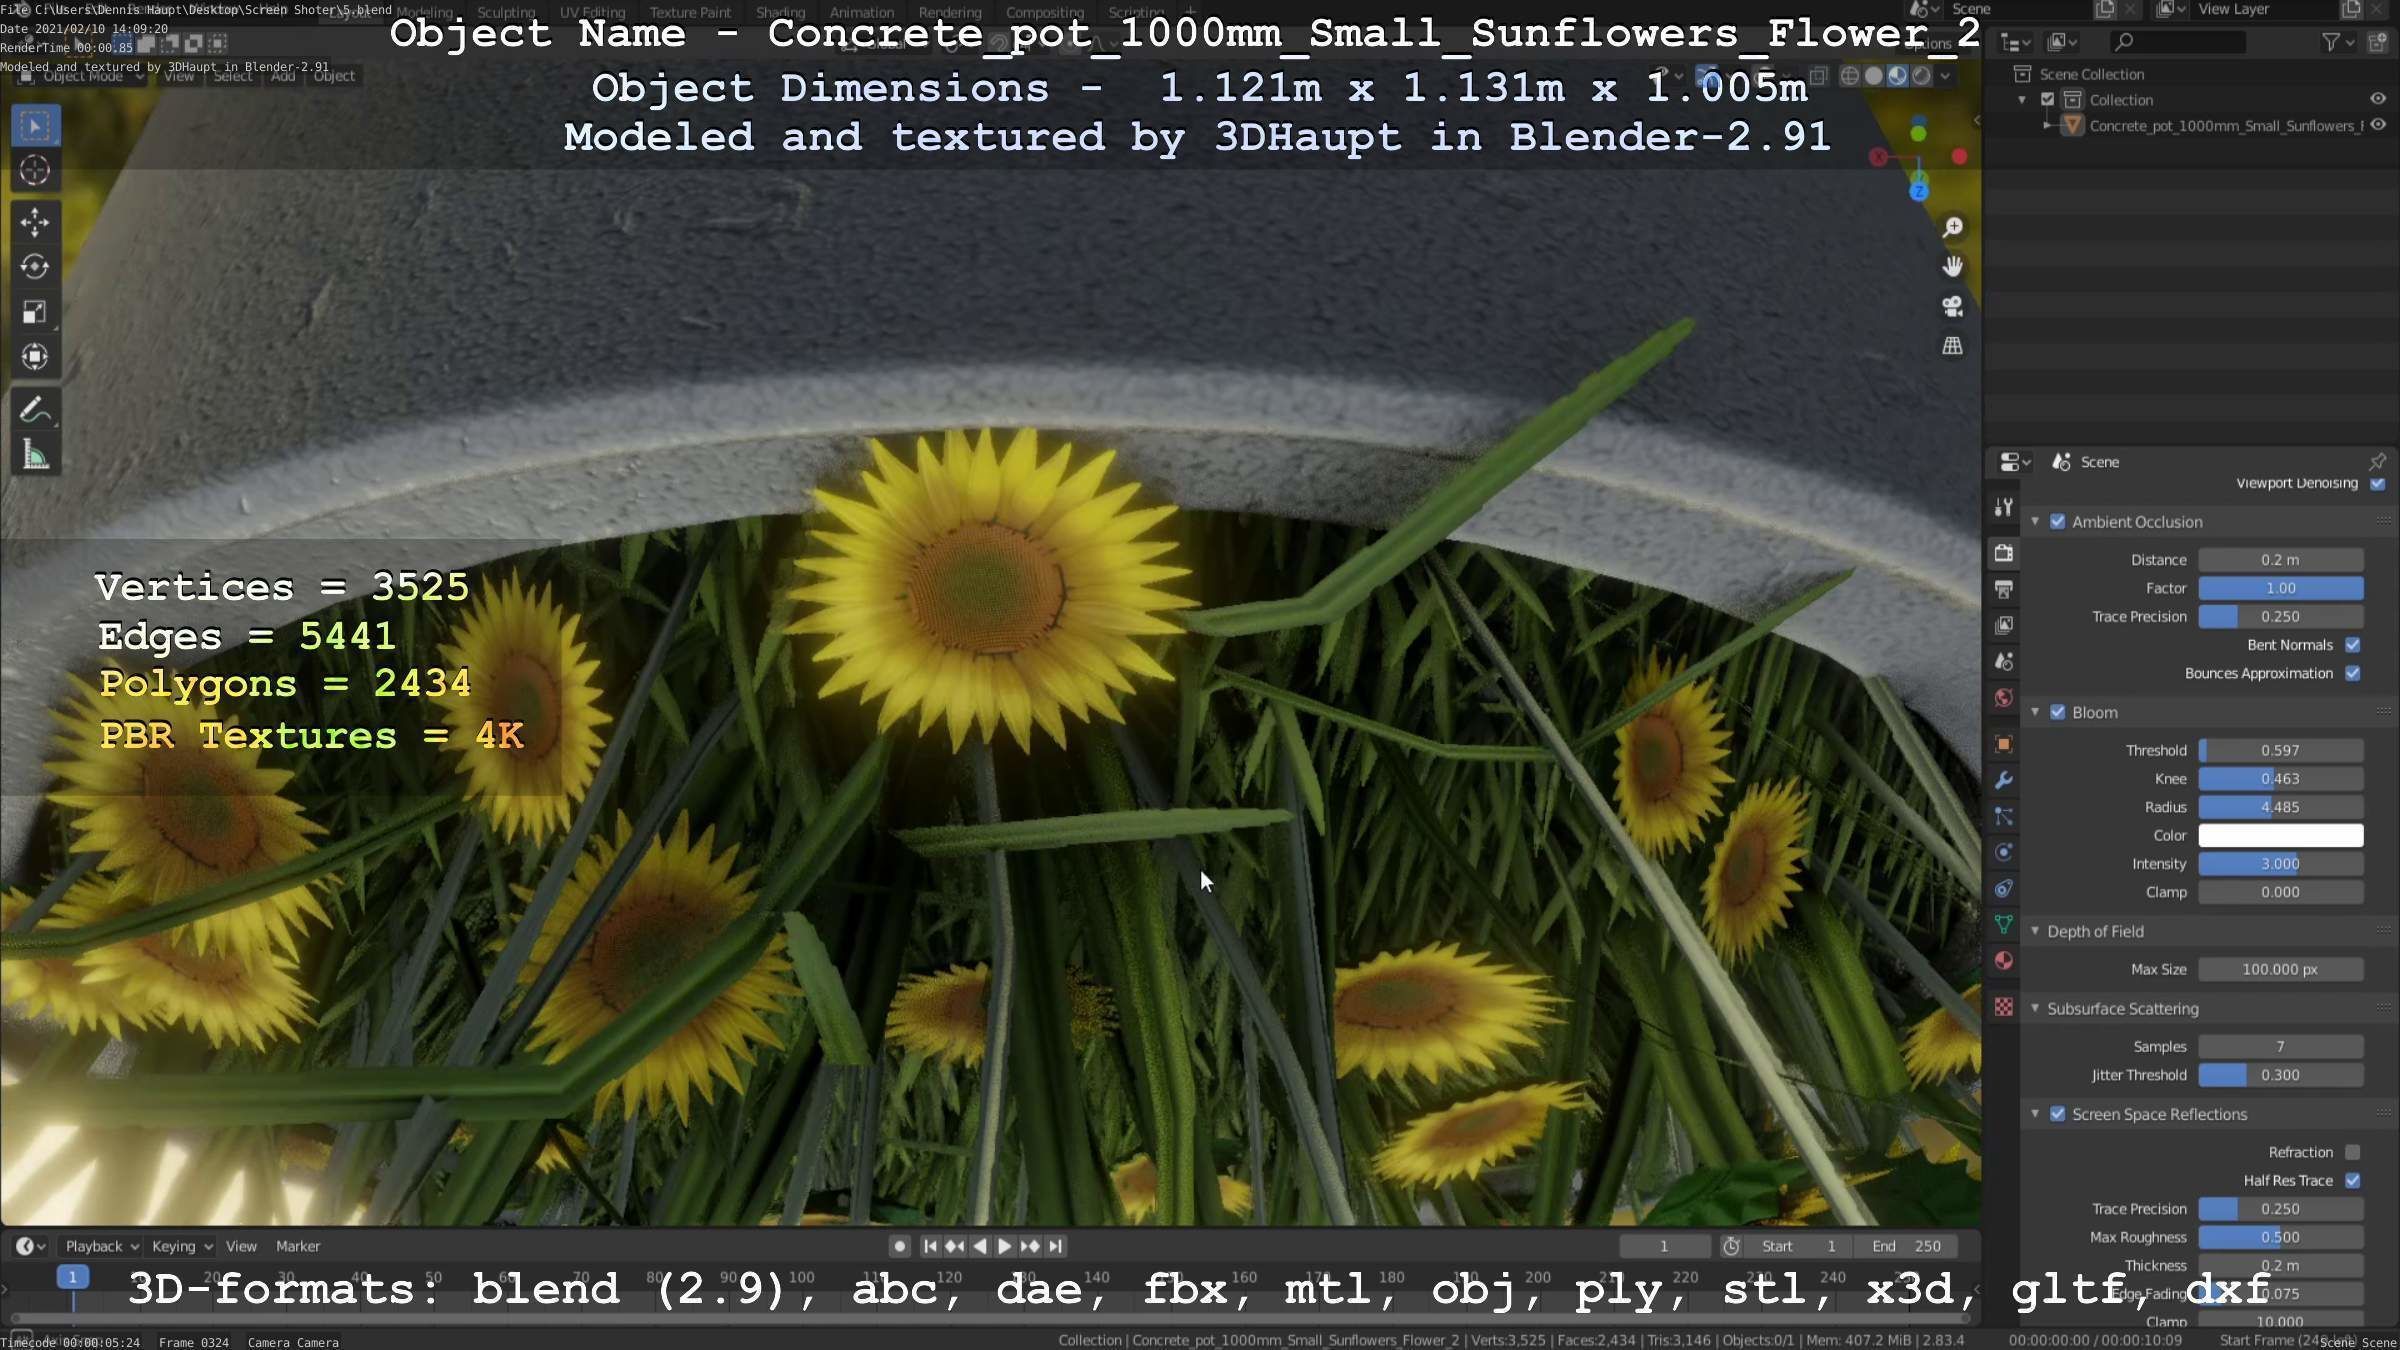
Task: Open the Modifier wrench properties tab
Action: [2004, 780]
